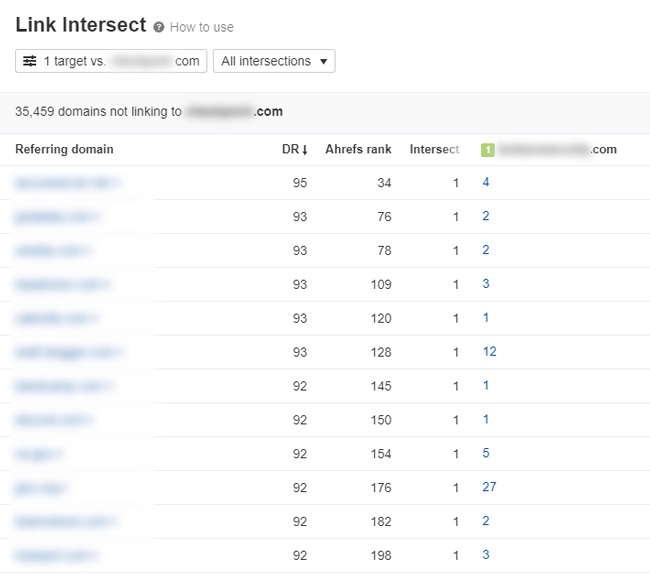The height and width of the screenshot is (575, 650).
Task: Open the referring domain with Ahrefs rank 128
Action: pyautogui.click(x=68, y=352)
